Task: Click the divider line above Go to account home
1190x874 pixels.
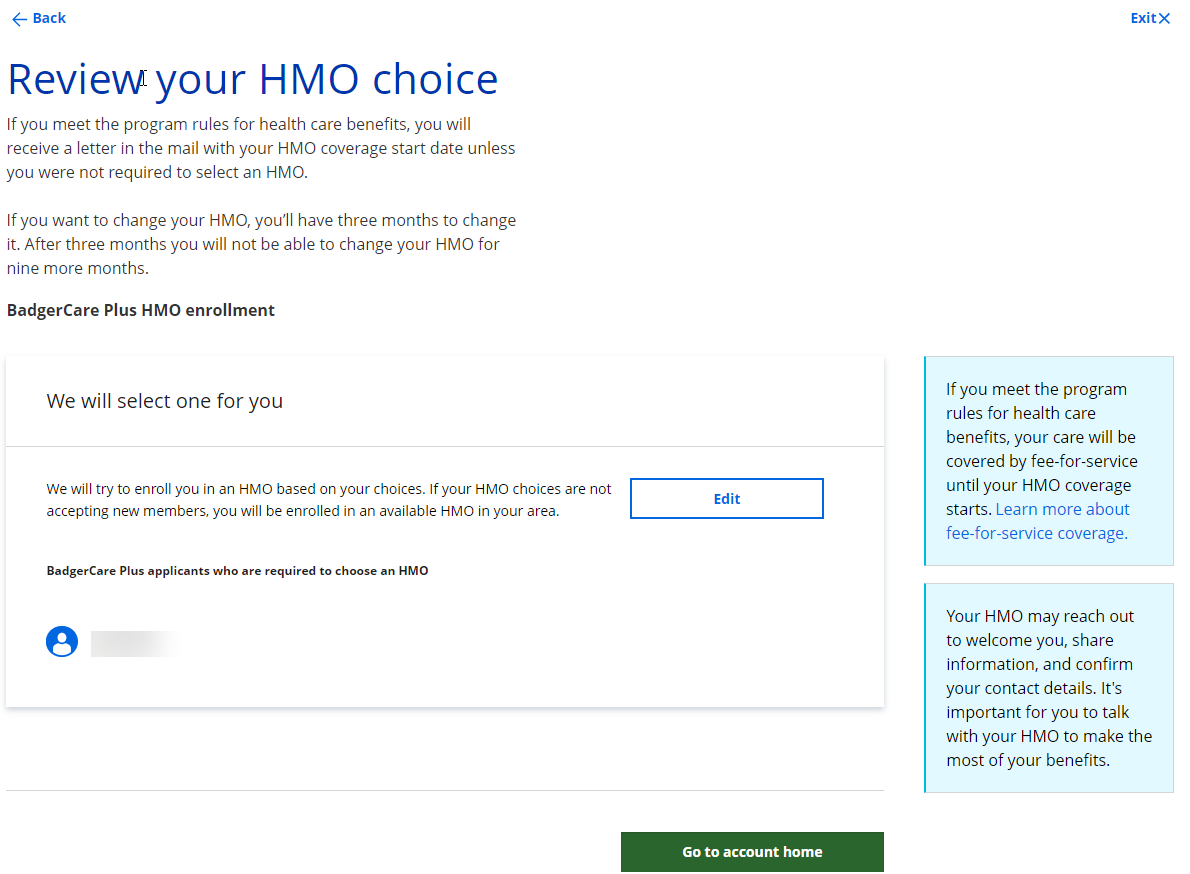Action: pyautogui.click(x=445, y=791)
